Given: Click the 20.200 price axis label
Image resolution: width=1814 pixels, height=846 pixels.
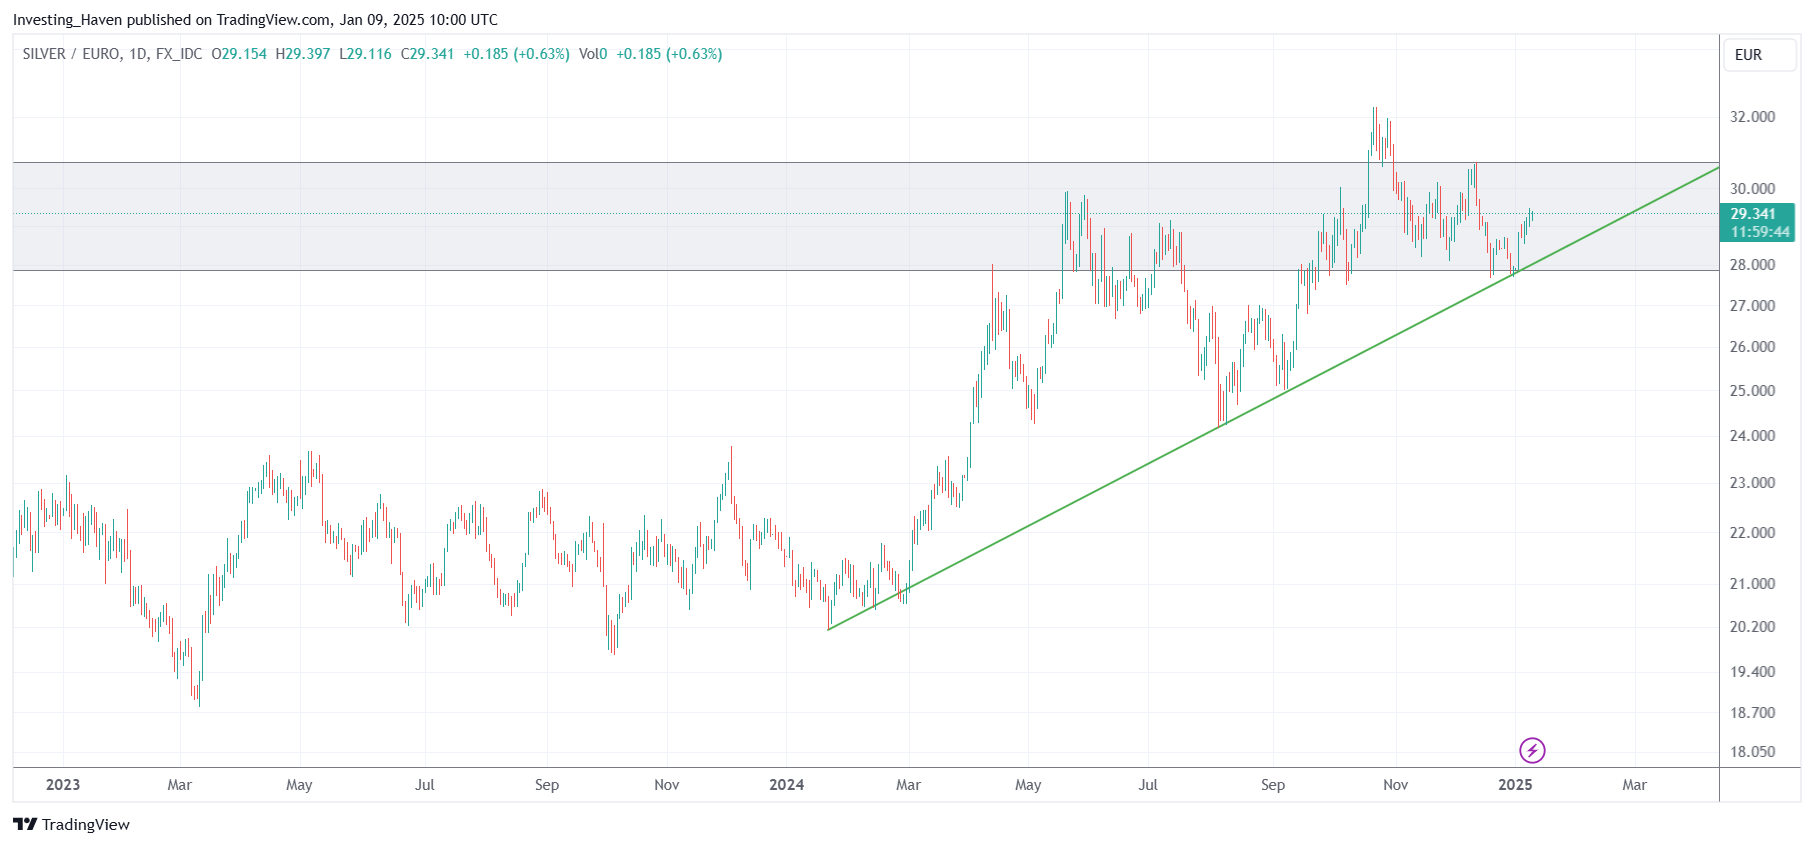Looking at the screenshot, I should pyautogui.click(x=1753, y=627).
